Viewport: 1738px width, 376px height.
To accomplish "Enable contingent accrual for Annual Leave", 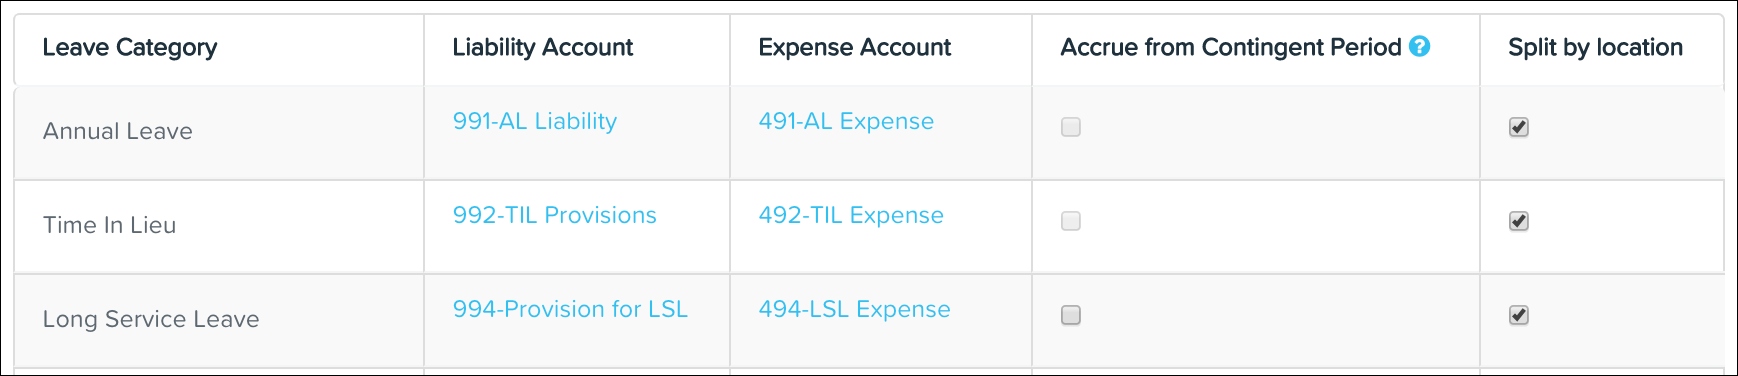I will [1071, 127].
